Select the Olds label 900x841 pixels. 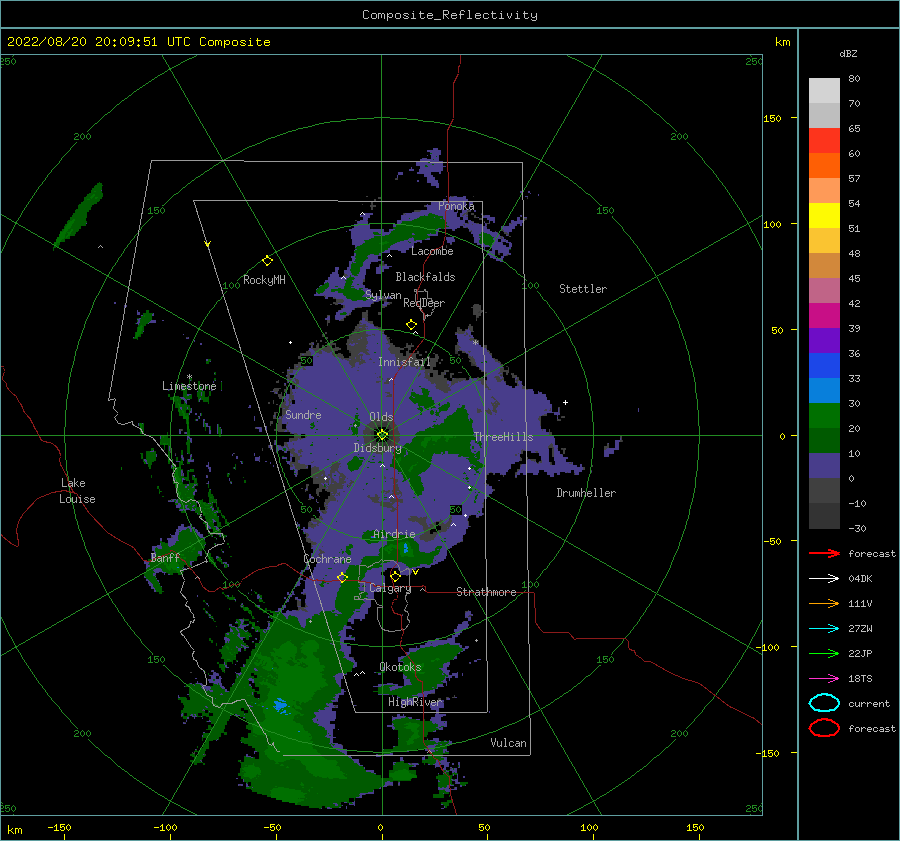coord(381,417)
